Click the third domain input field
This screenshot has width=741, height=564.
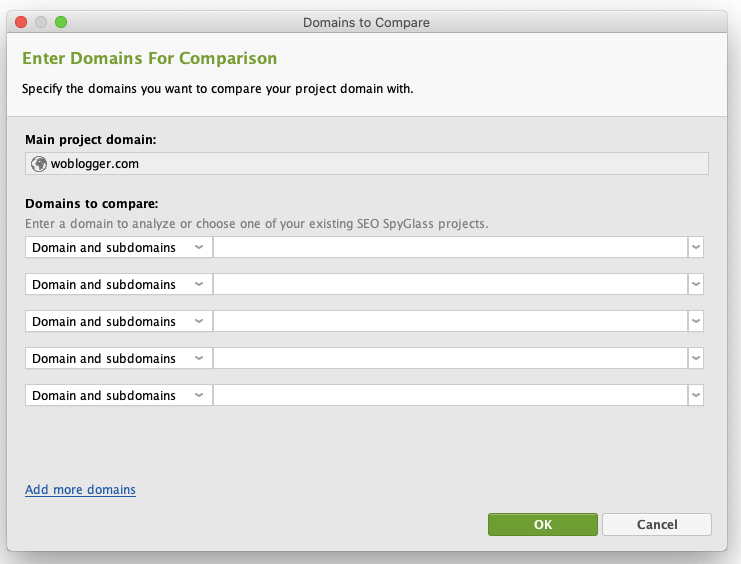click(450, 321)
